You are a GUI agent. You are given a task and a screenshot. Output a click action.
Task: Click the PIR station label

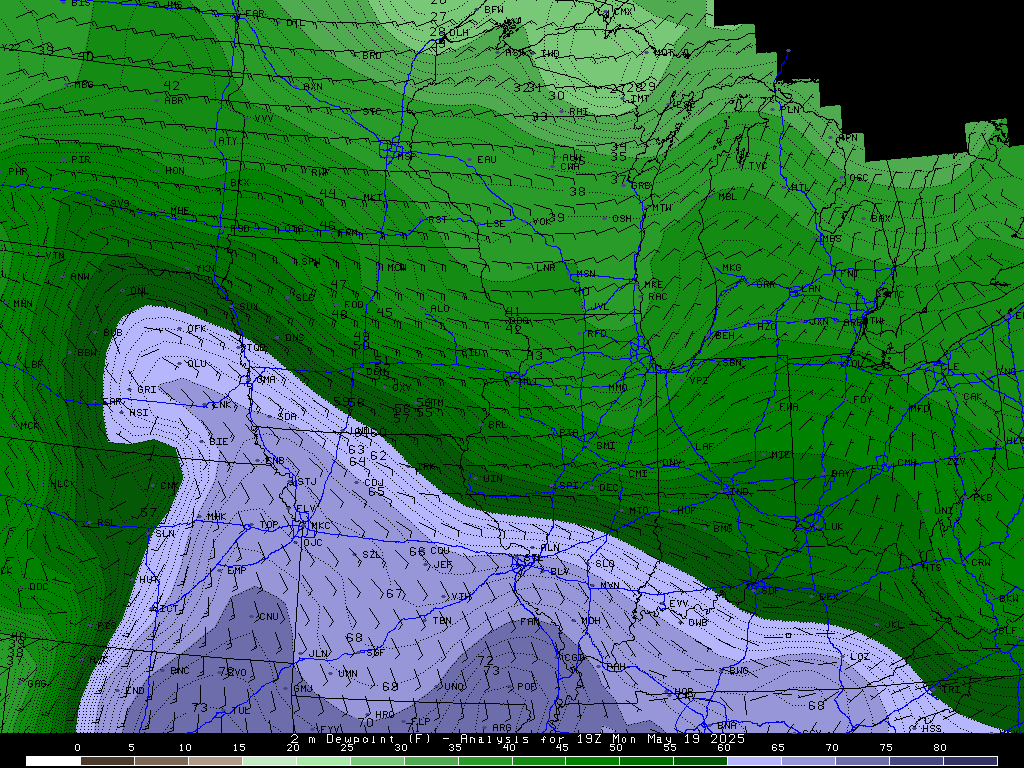pos(80,159)
